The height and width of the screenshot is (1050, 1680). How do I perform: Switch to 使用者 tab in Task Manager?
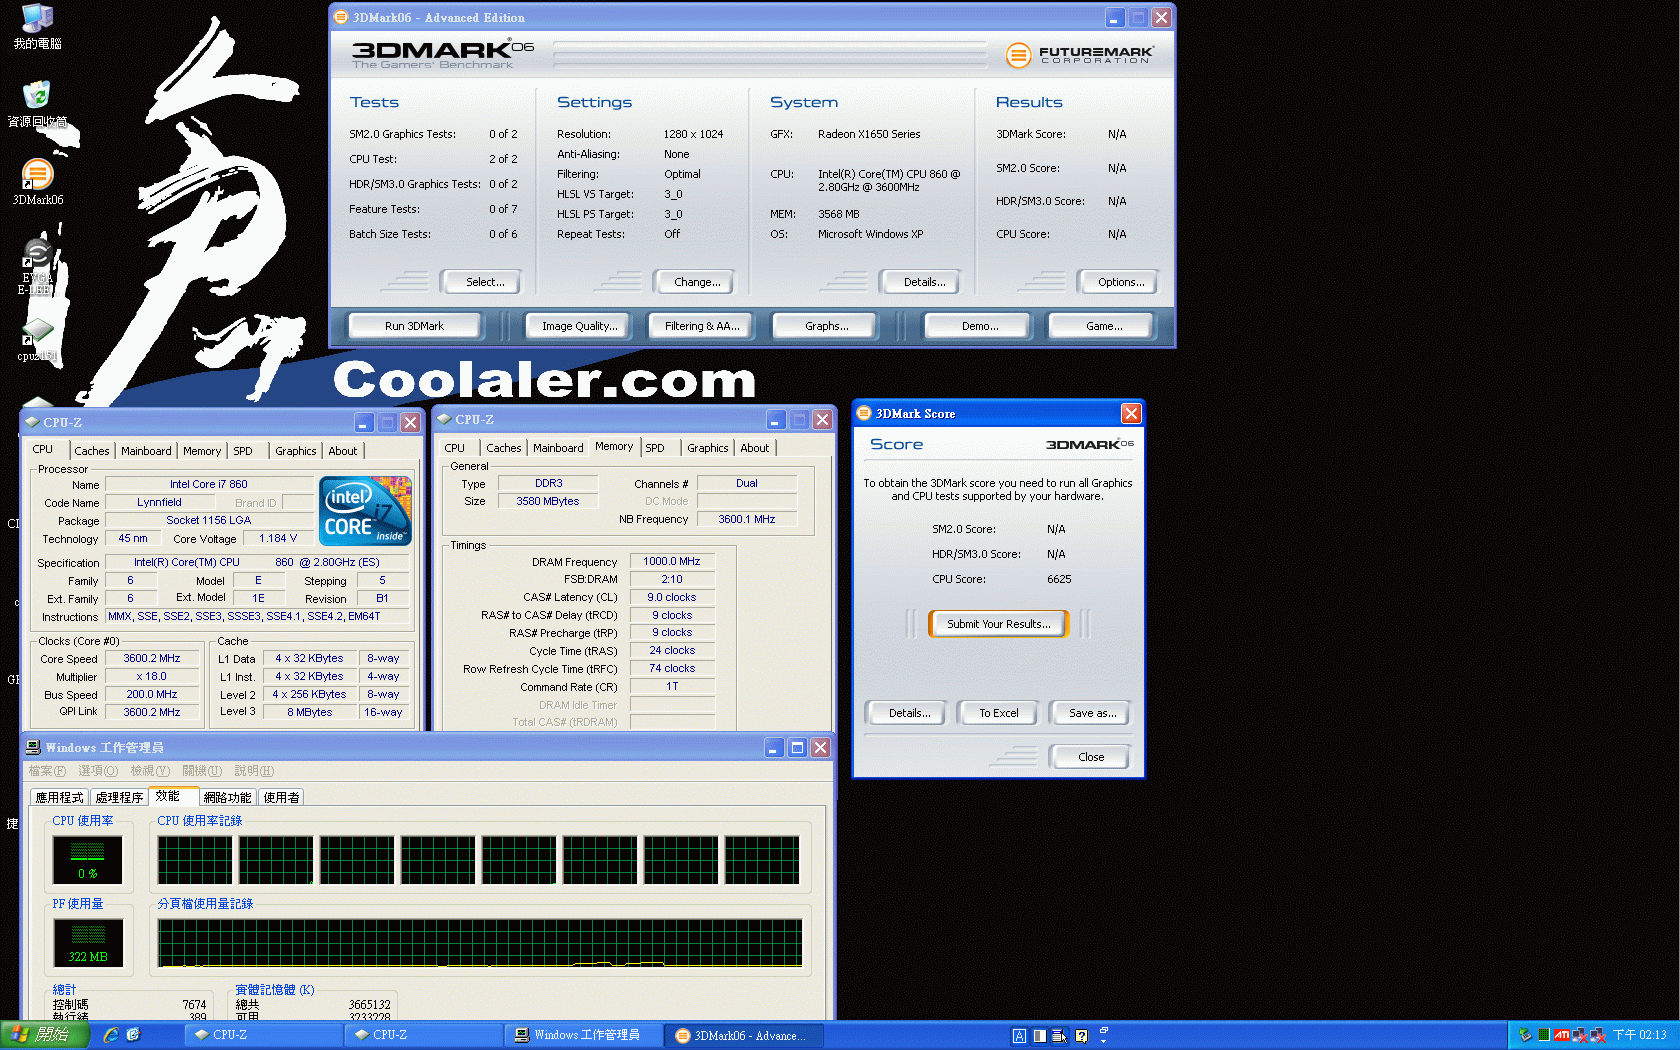pyautogui.click(x=281, y=798)
